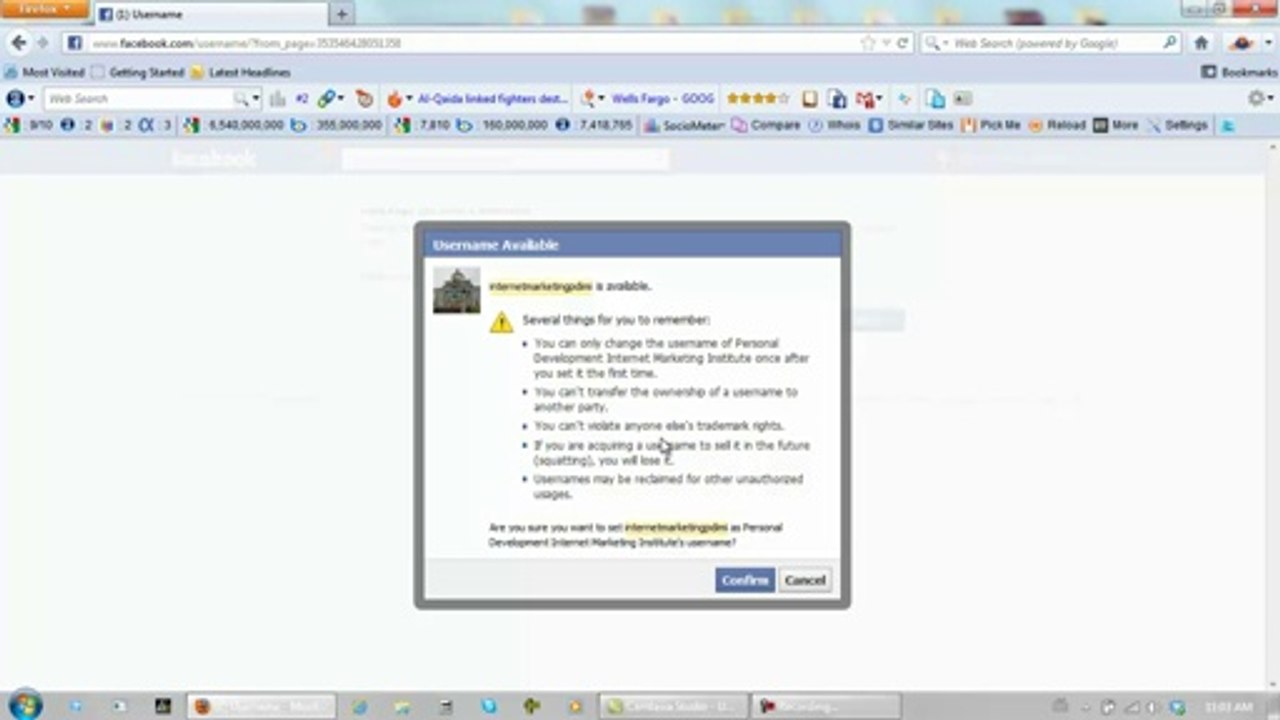Screen dimensions: 1280x720
Task: Go to the Firefox home page
Action: pyautogui.click(x=1202, y=43)
